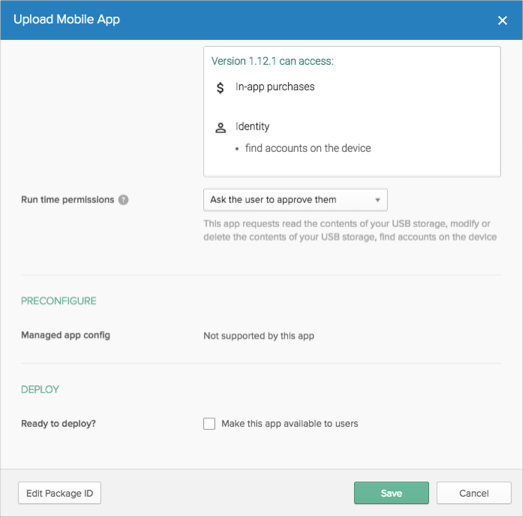Click the Upload Mobile App title bar
The height and width of the screenshot is (517, 523).
(262, 20)
